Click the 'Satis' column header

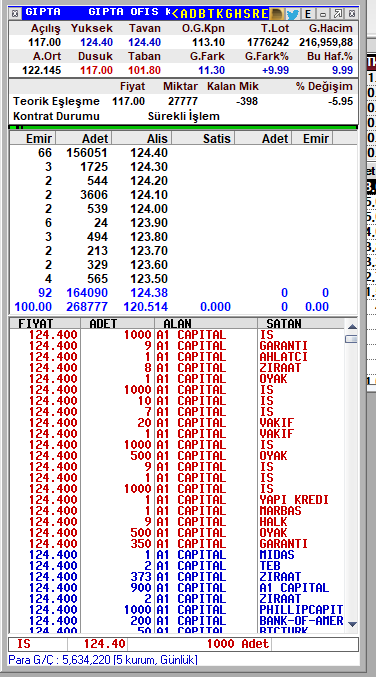[x=203, y=138]
